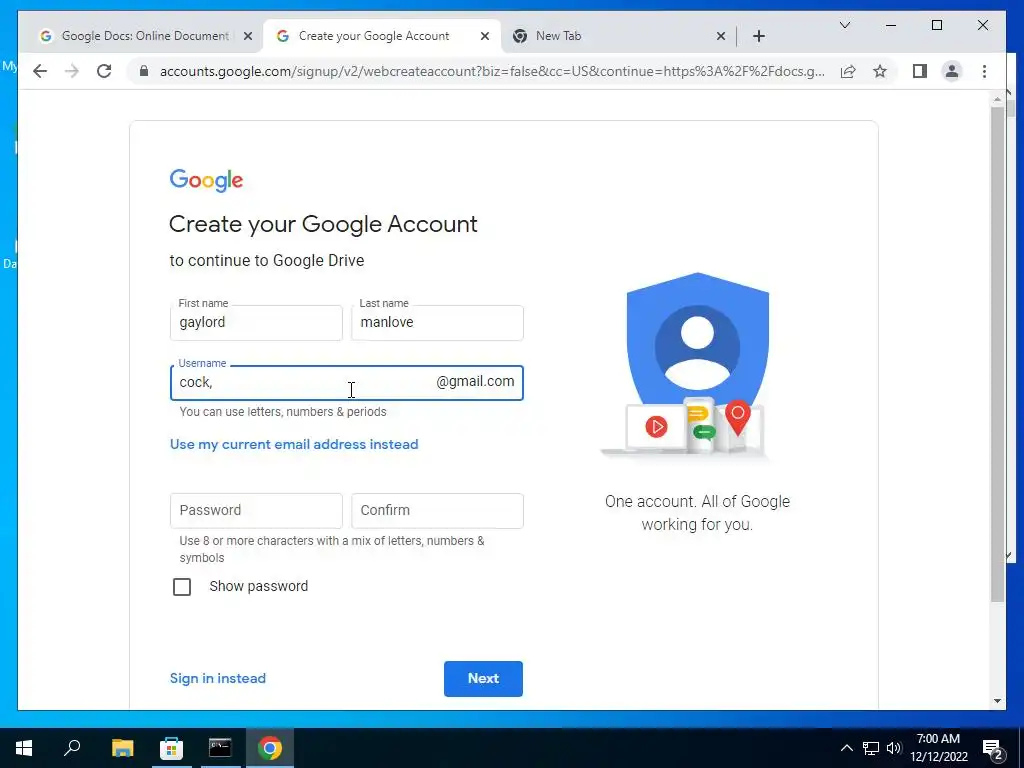Close the New Tab tab

pos(720,36)
